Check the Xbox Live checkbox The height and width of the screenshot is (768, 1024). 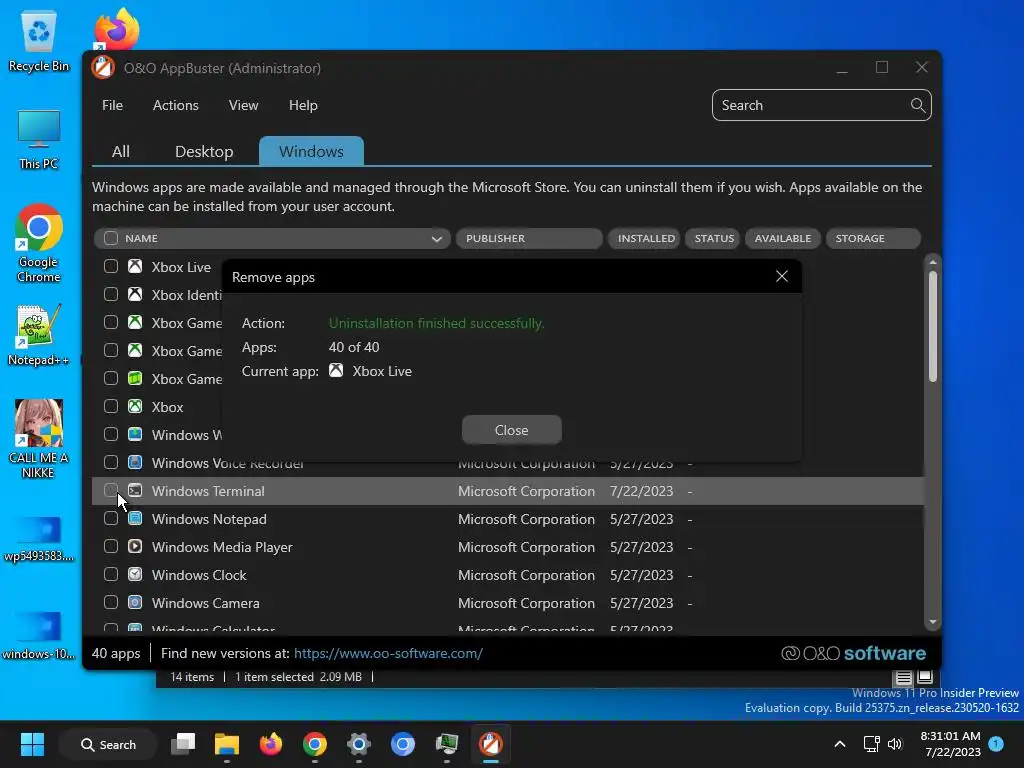point(111,266)
